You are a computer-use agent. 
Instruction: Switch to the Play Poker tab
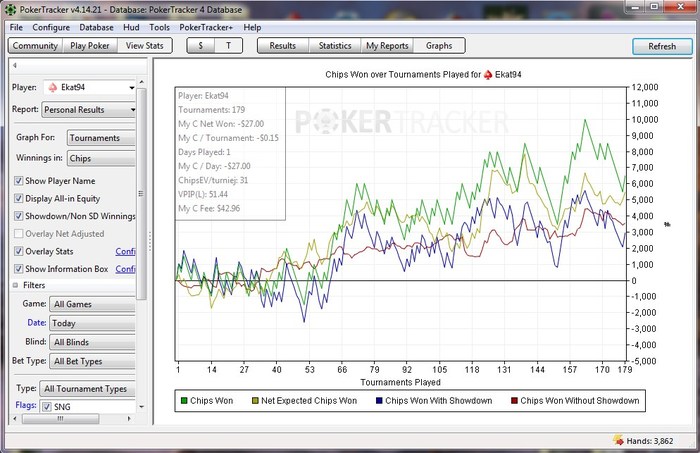click(90, 46)
